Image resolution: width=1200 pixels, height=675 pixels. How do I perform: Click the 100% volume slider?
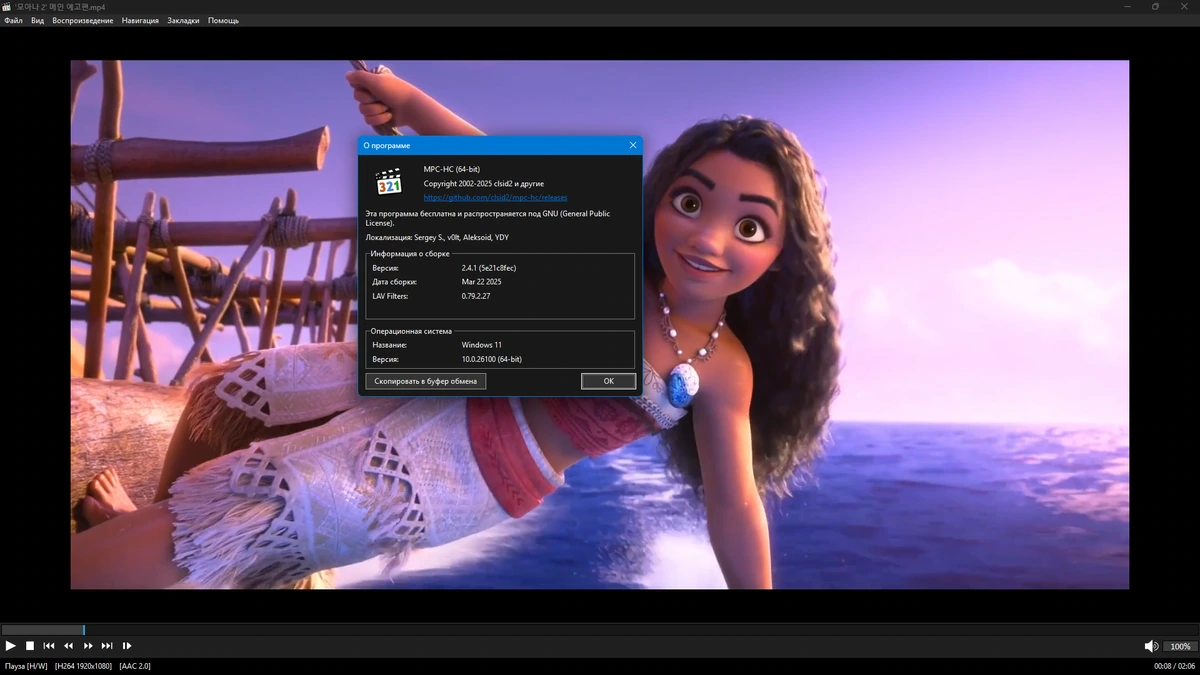tap(1180, 646)
